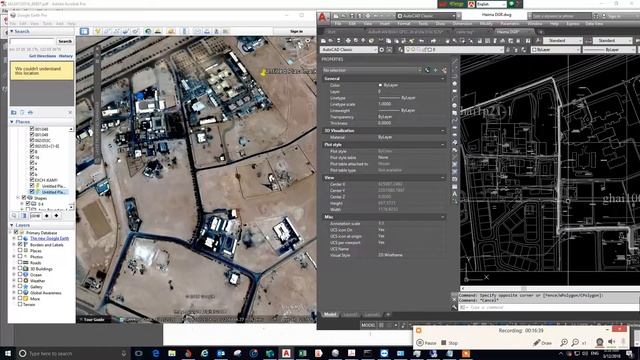The width and height of the screenshot is (640, 360).
Task: Click the AutoCAD redo arrow icon
Action: (433, 41)
